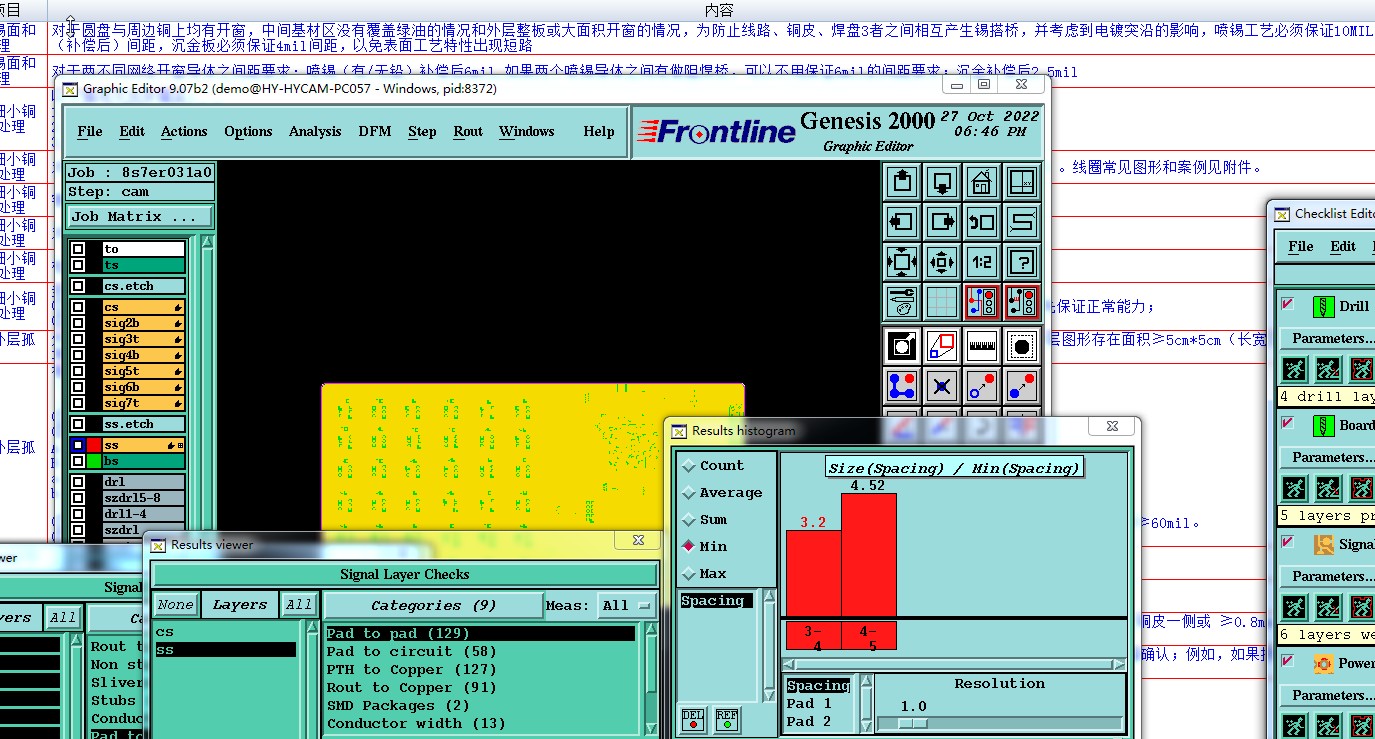Image resolution: width=1375 pixels, height=739 pixels.
Task: Open the Actions menu
Action: [184, 131]
